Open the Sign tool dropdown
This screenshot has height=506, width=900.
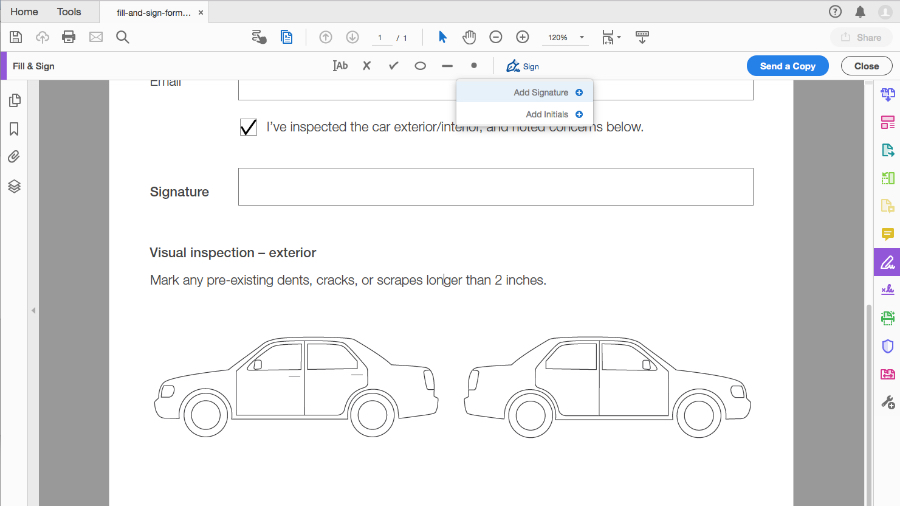[522, 66]
